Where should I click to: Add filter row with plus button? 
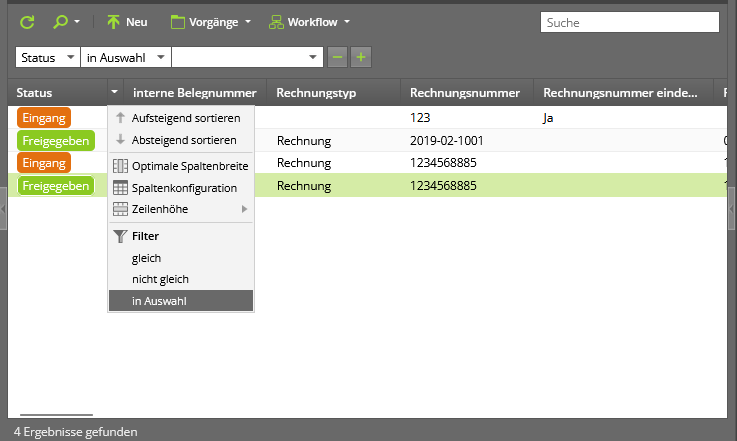pyautogui.click(x=361, y=57)
